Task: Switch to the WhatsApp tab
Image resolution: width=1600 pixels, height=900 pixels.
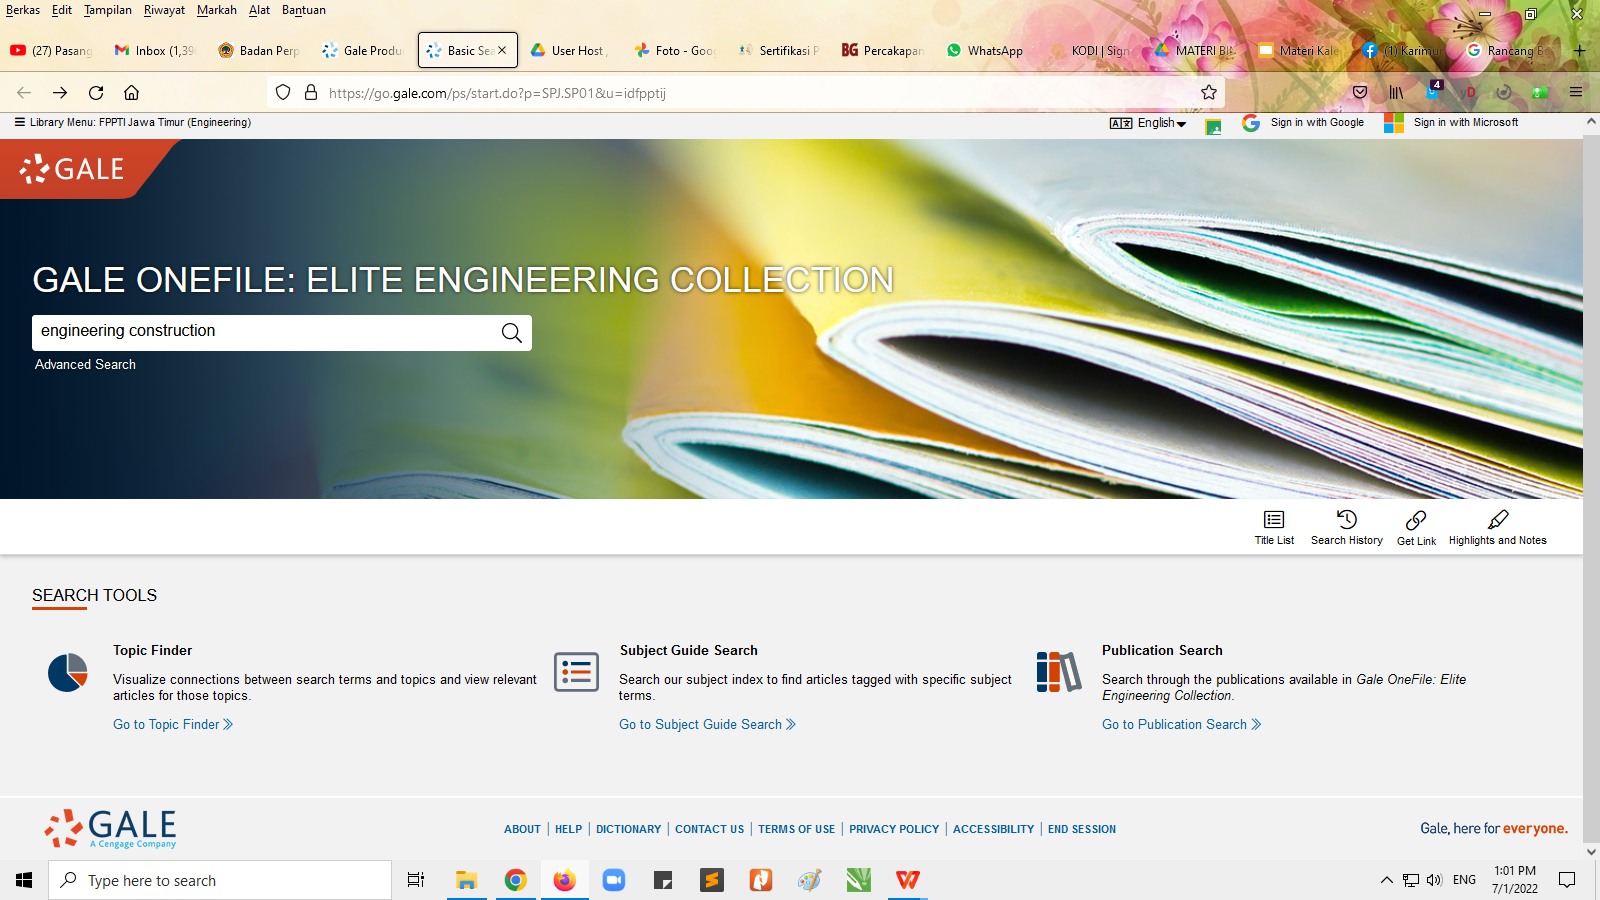Action: click(985, 50)
